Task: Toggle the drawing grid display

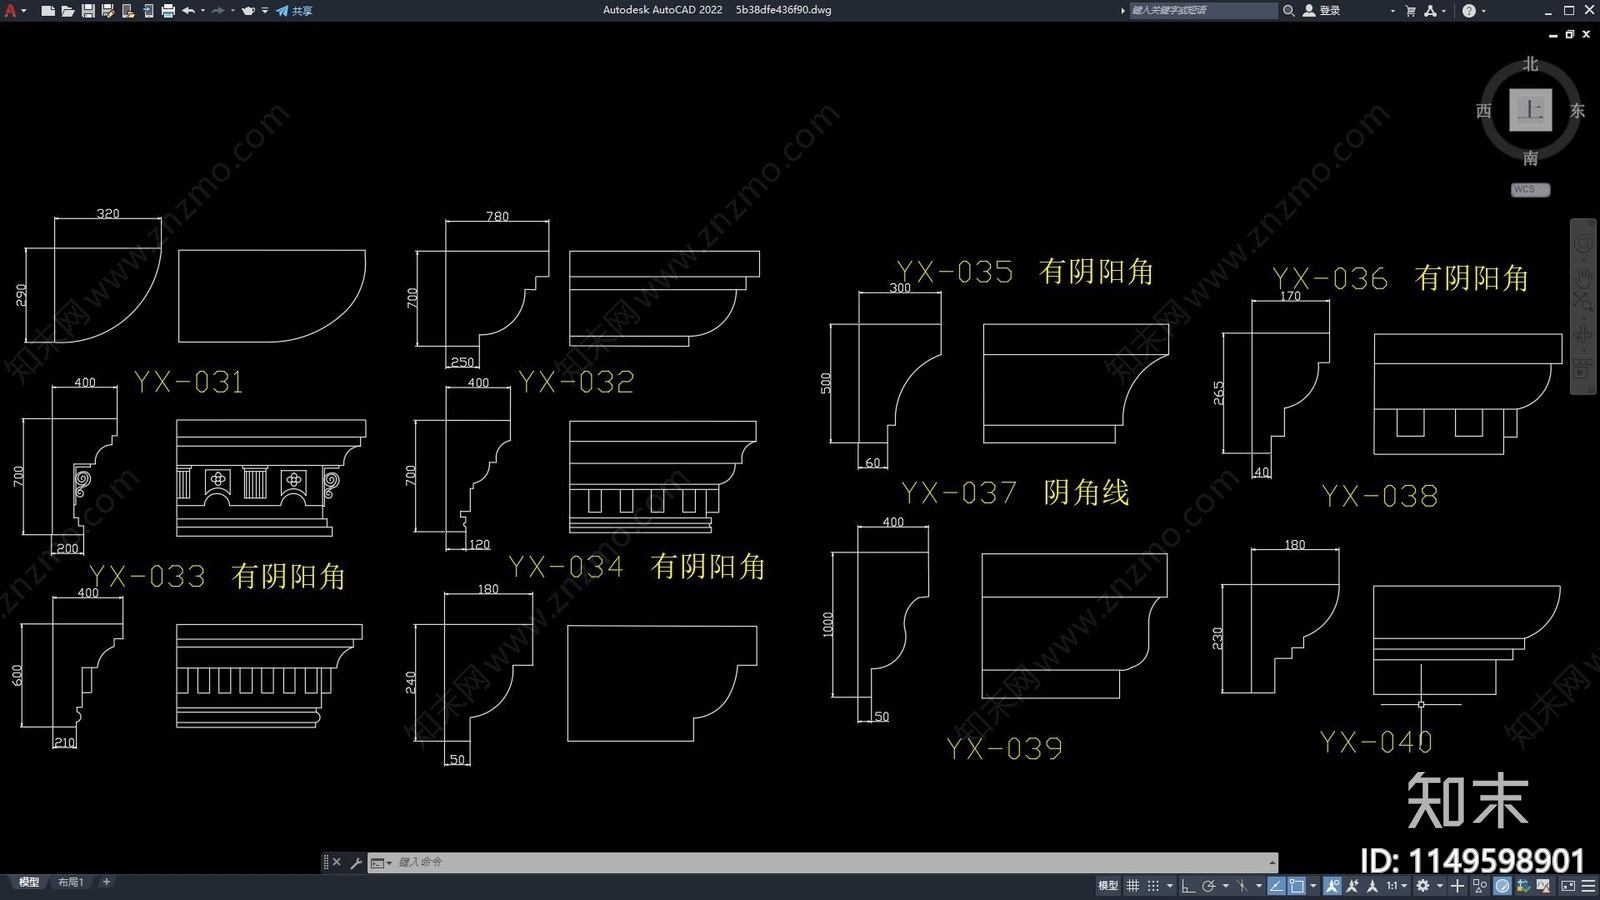Action: click(x=1133, y=886)
